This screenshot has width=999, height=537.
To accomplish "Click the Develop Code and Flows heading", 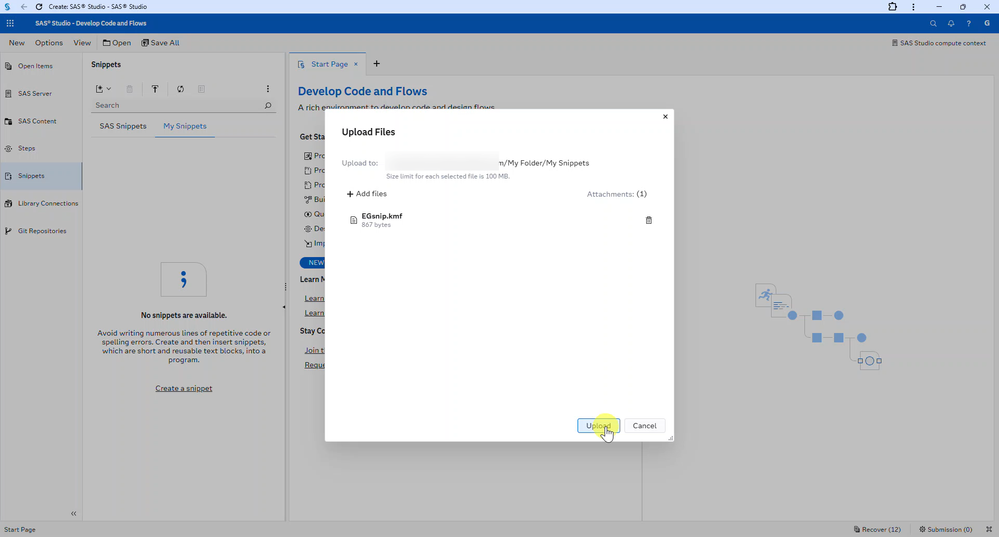I will click(363, 91).
